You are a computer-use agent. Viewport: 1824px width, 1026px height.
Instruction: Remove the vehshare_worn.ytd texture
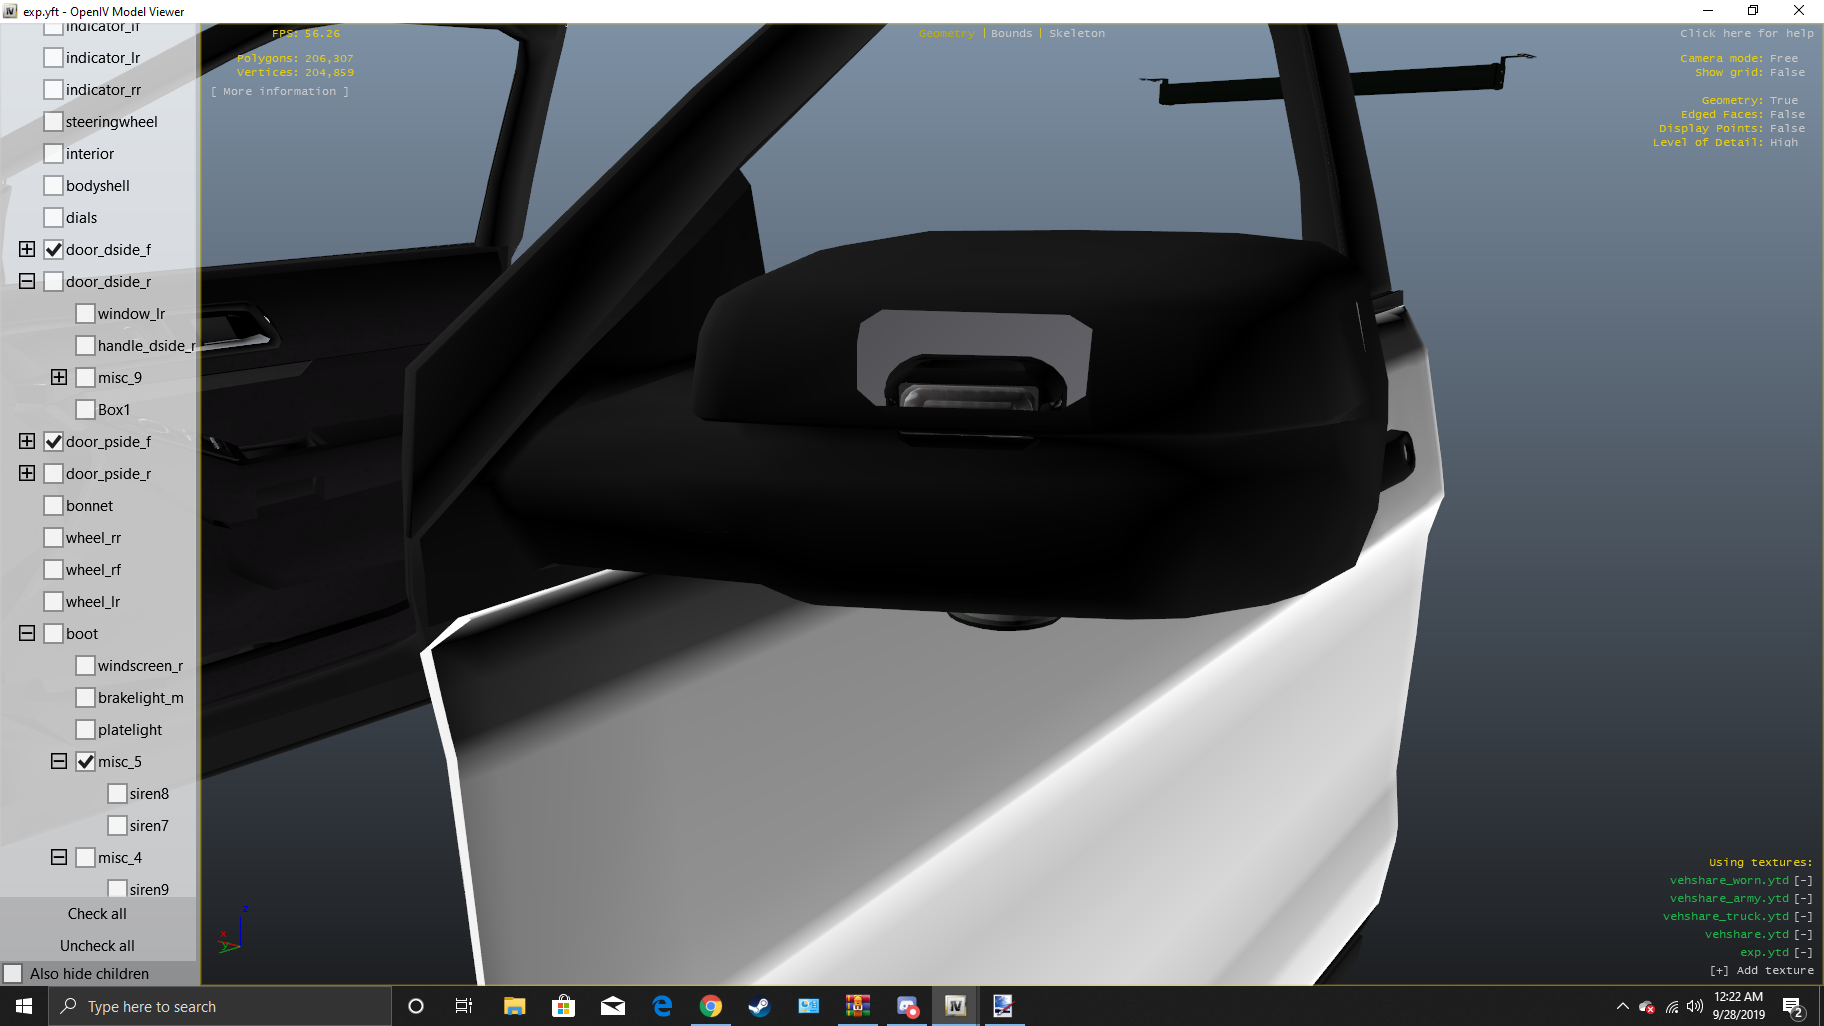tap(1803, 881)
